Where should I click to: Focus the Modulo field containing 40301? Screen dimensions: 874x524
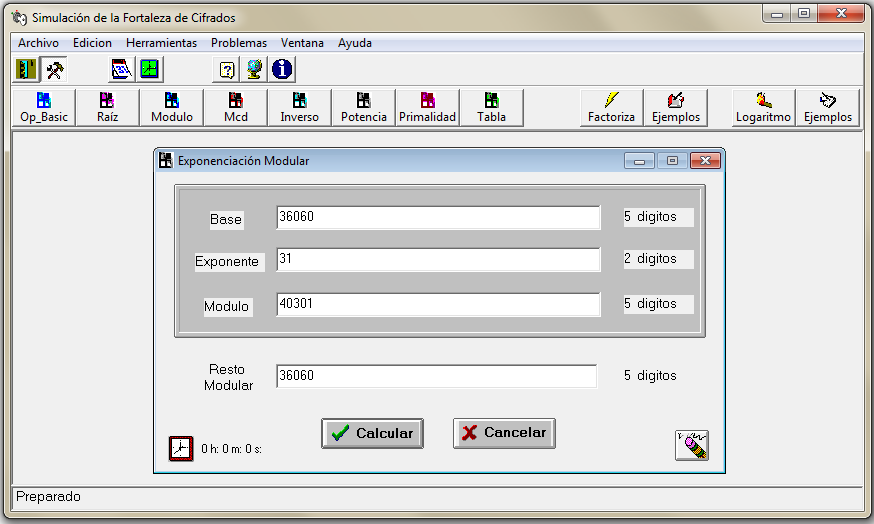click(438, 305)
